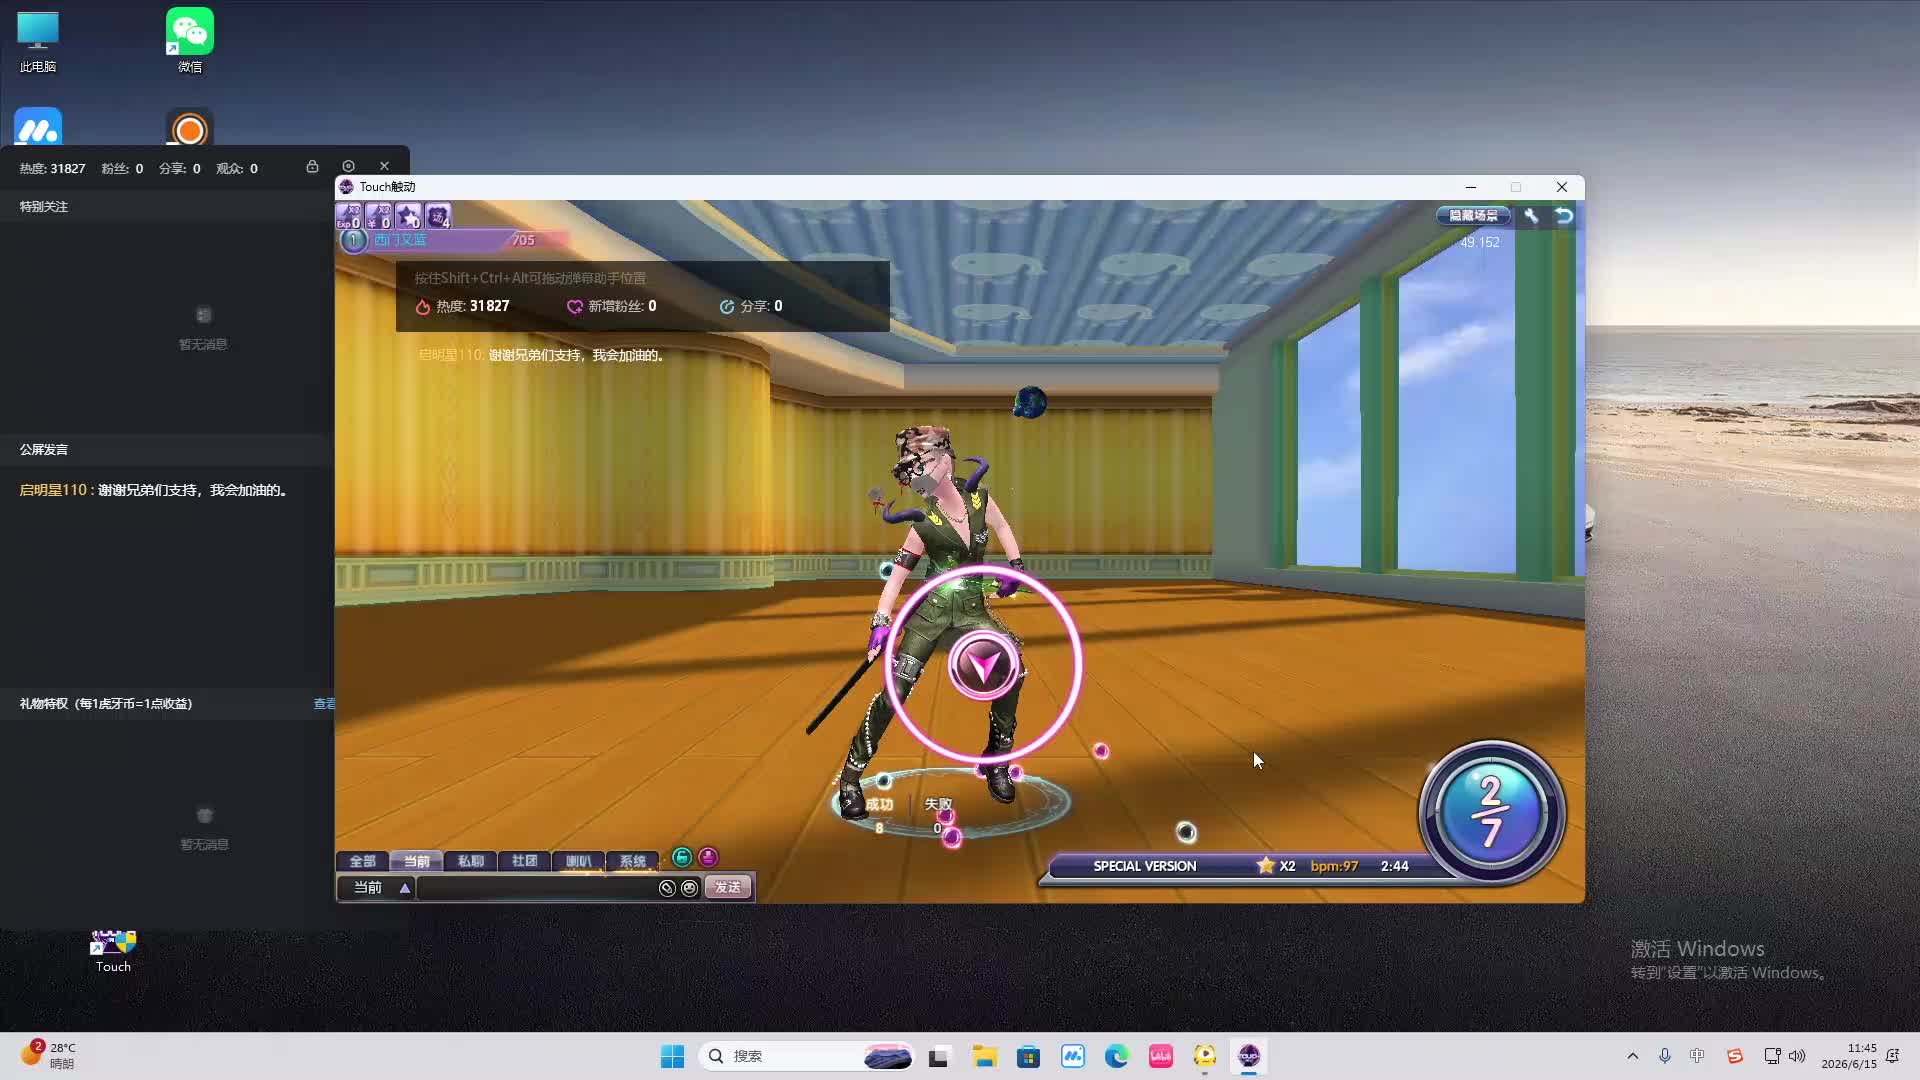Click the 分享 share icon in overlay
Image resolution: width=1920 pixels, height=1080 pixels.
[x=727, y=307]
